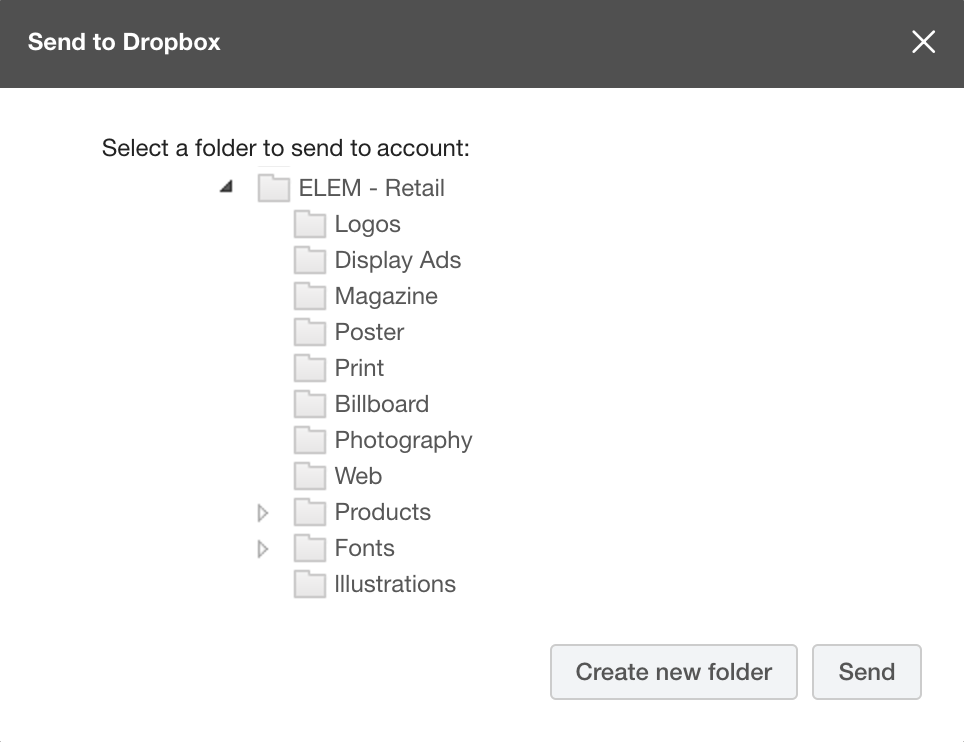
Task: Select the Logos folder label
Action: pos(367,224)
